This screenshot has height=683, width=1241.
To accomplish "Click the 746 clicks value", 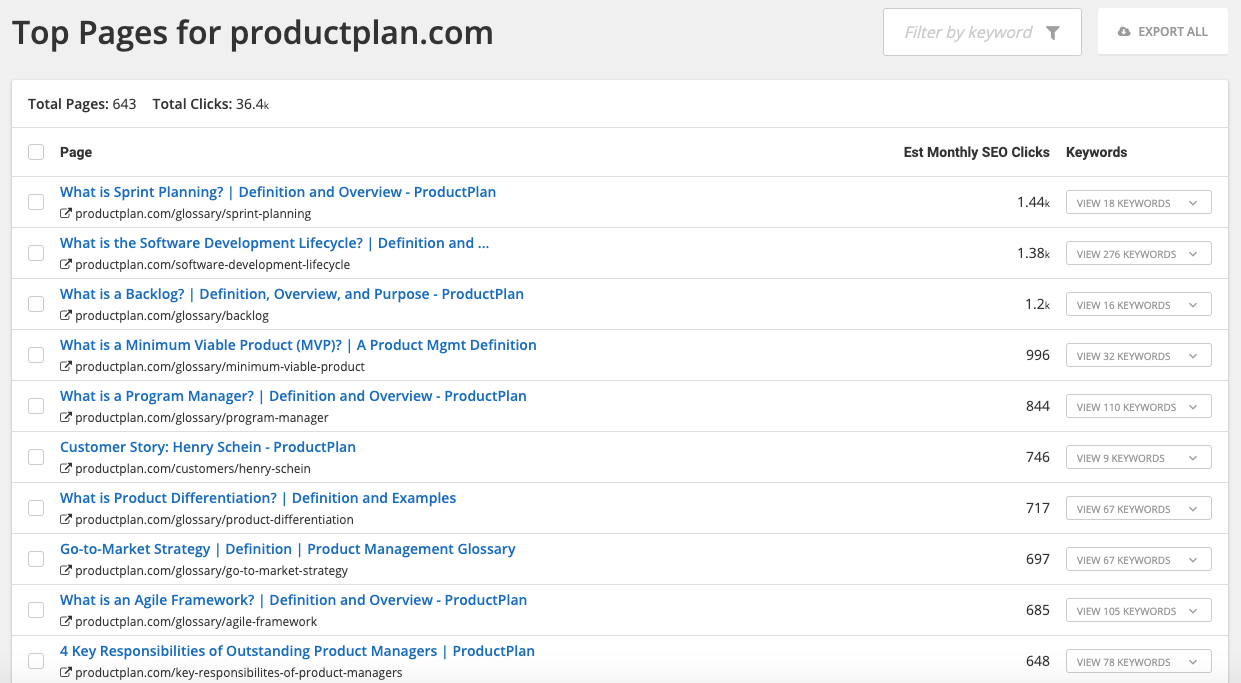I will [x=1038, y=457].
